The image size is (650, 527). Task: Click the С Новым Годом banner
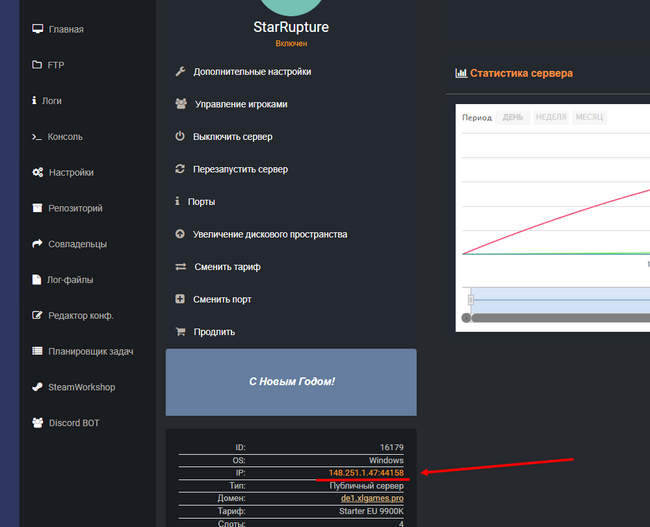click(x=291, y=382)
